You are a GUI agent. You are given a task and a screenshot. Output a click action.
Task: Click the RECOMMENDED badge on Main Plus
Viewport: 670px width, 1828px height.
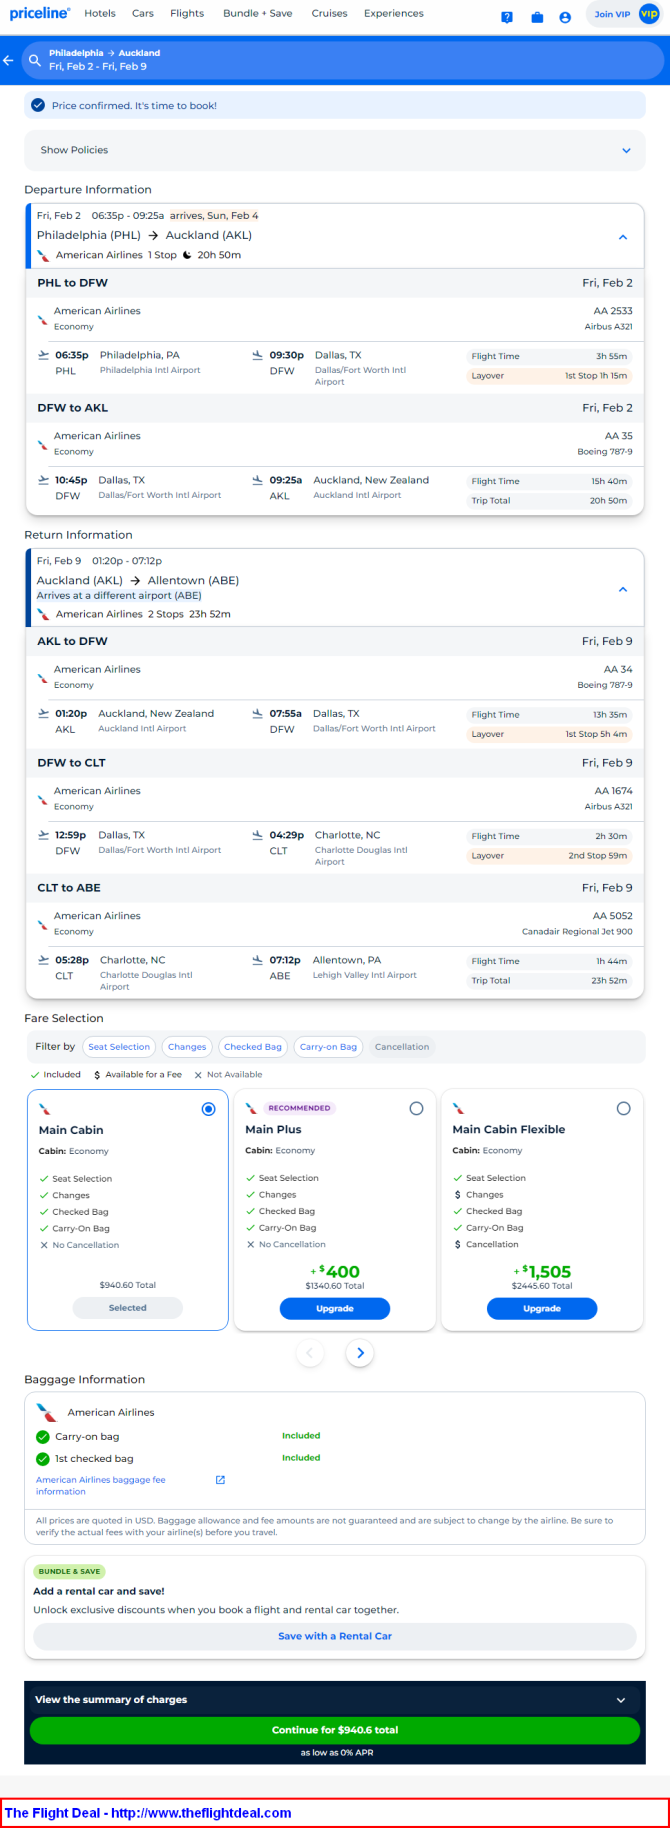(x=299, y=1108)
